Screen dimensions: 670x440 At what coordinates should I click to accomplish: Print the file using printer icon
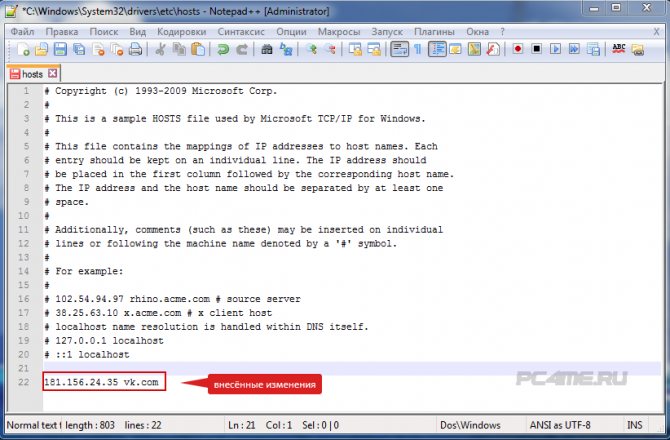point(135,50)
